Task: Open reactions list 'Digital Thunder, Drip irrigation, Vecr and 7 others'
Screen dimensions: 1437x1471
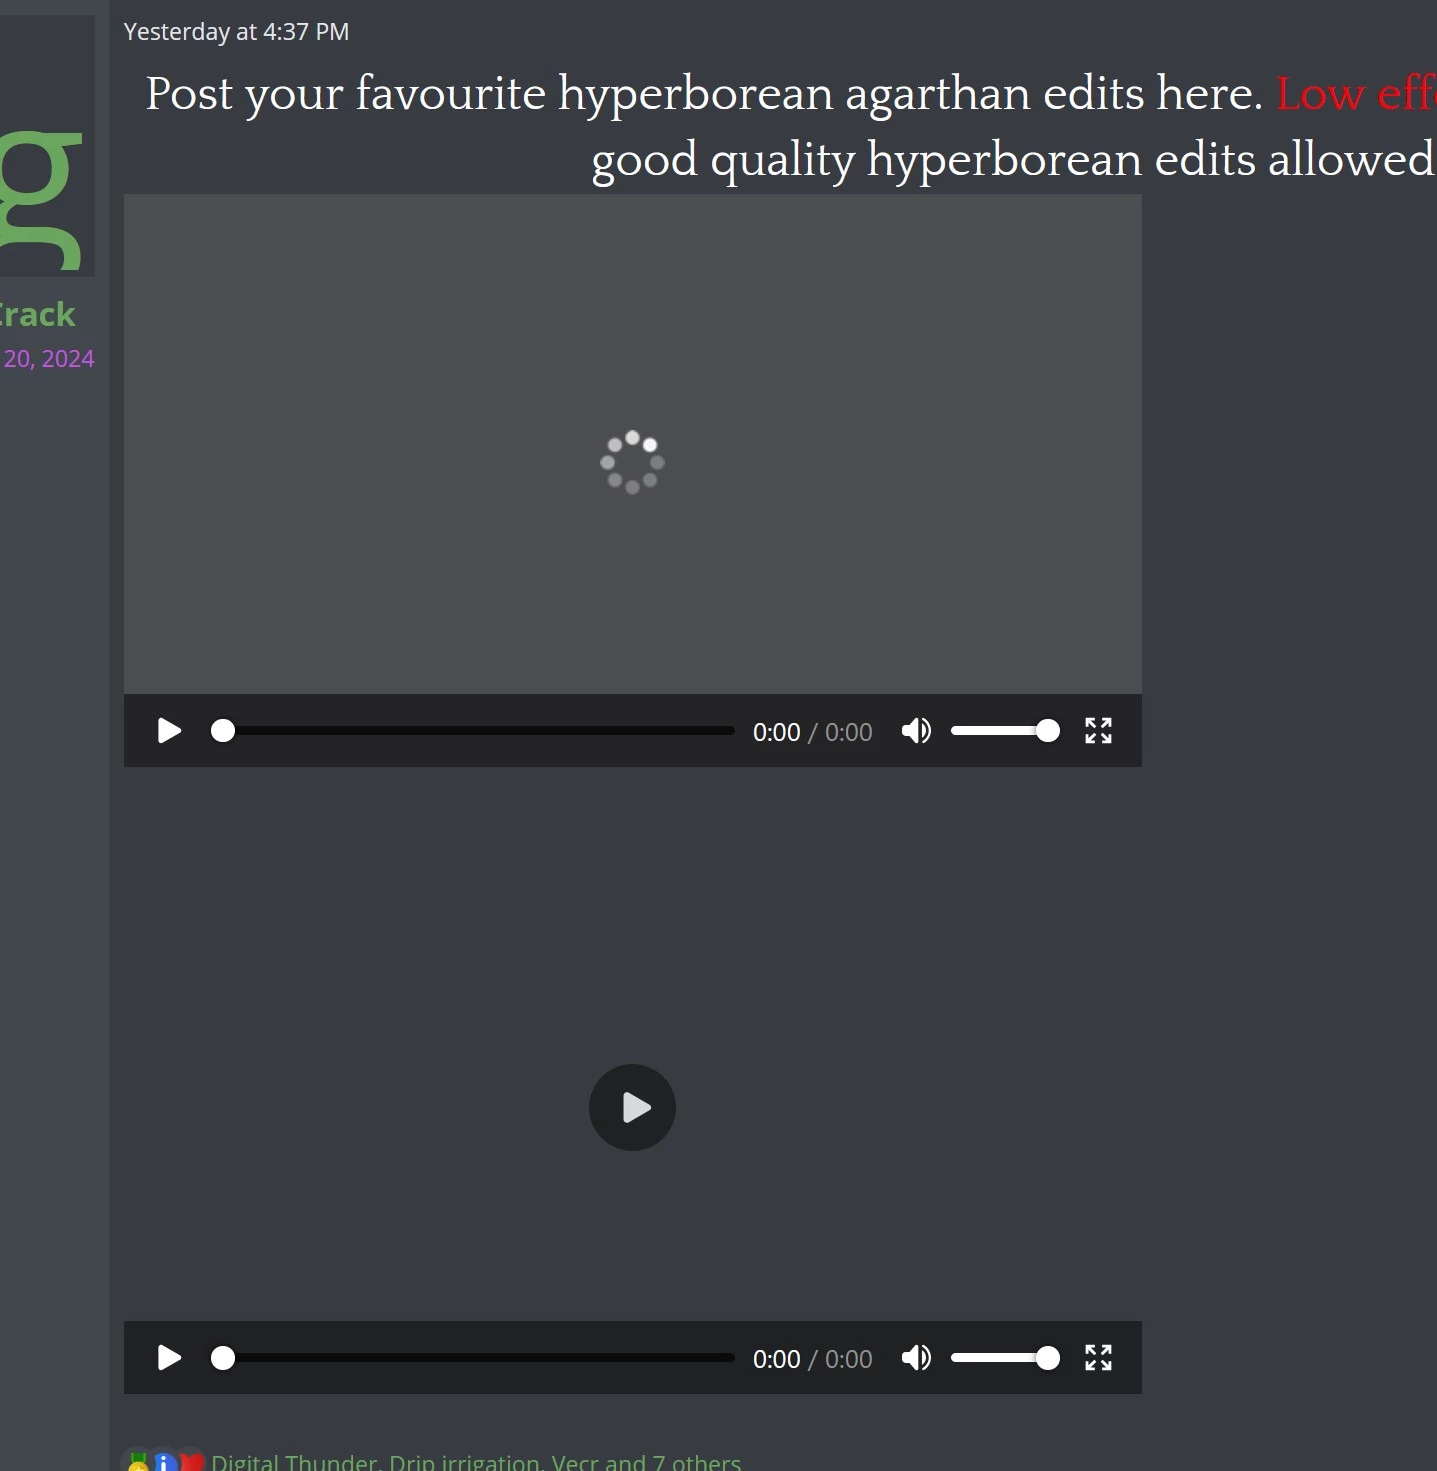Action: point(476,1461)
